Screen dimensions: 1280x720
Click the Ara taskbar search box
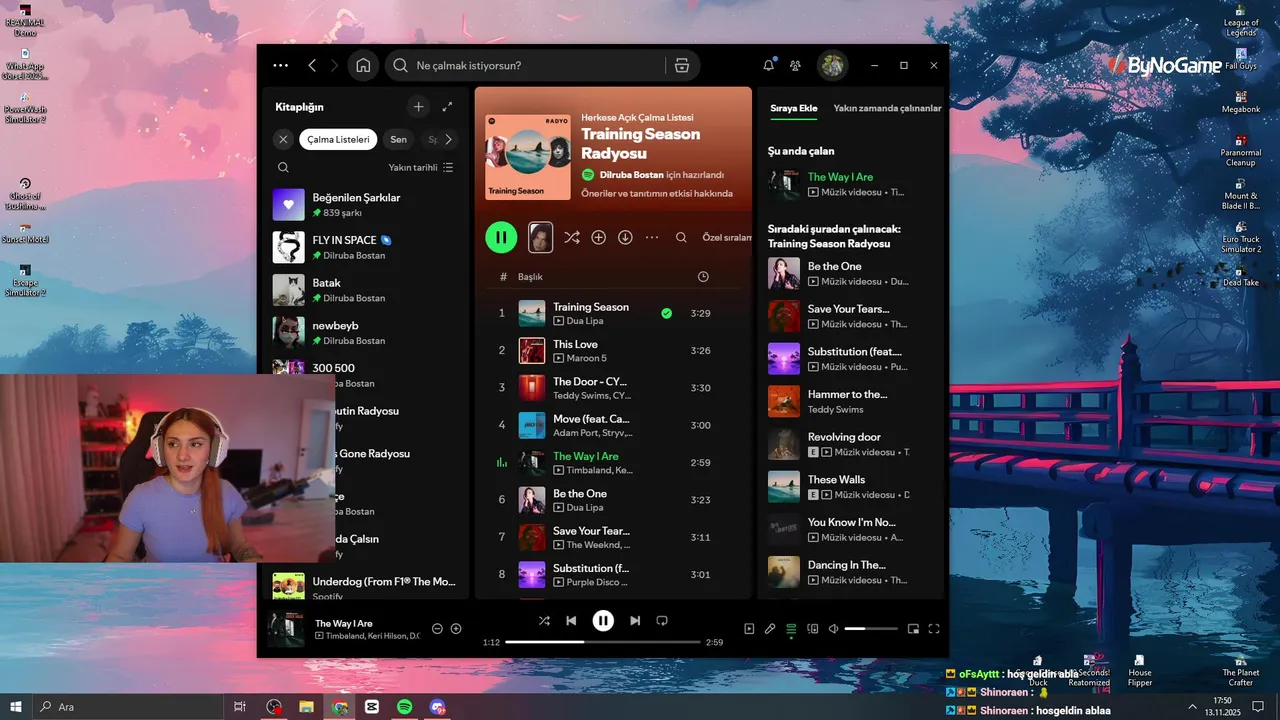128,707
